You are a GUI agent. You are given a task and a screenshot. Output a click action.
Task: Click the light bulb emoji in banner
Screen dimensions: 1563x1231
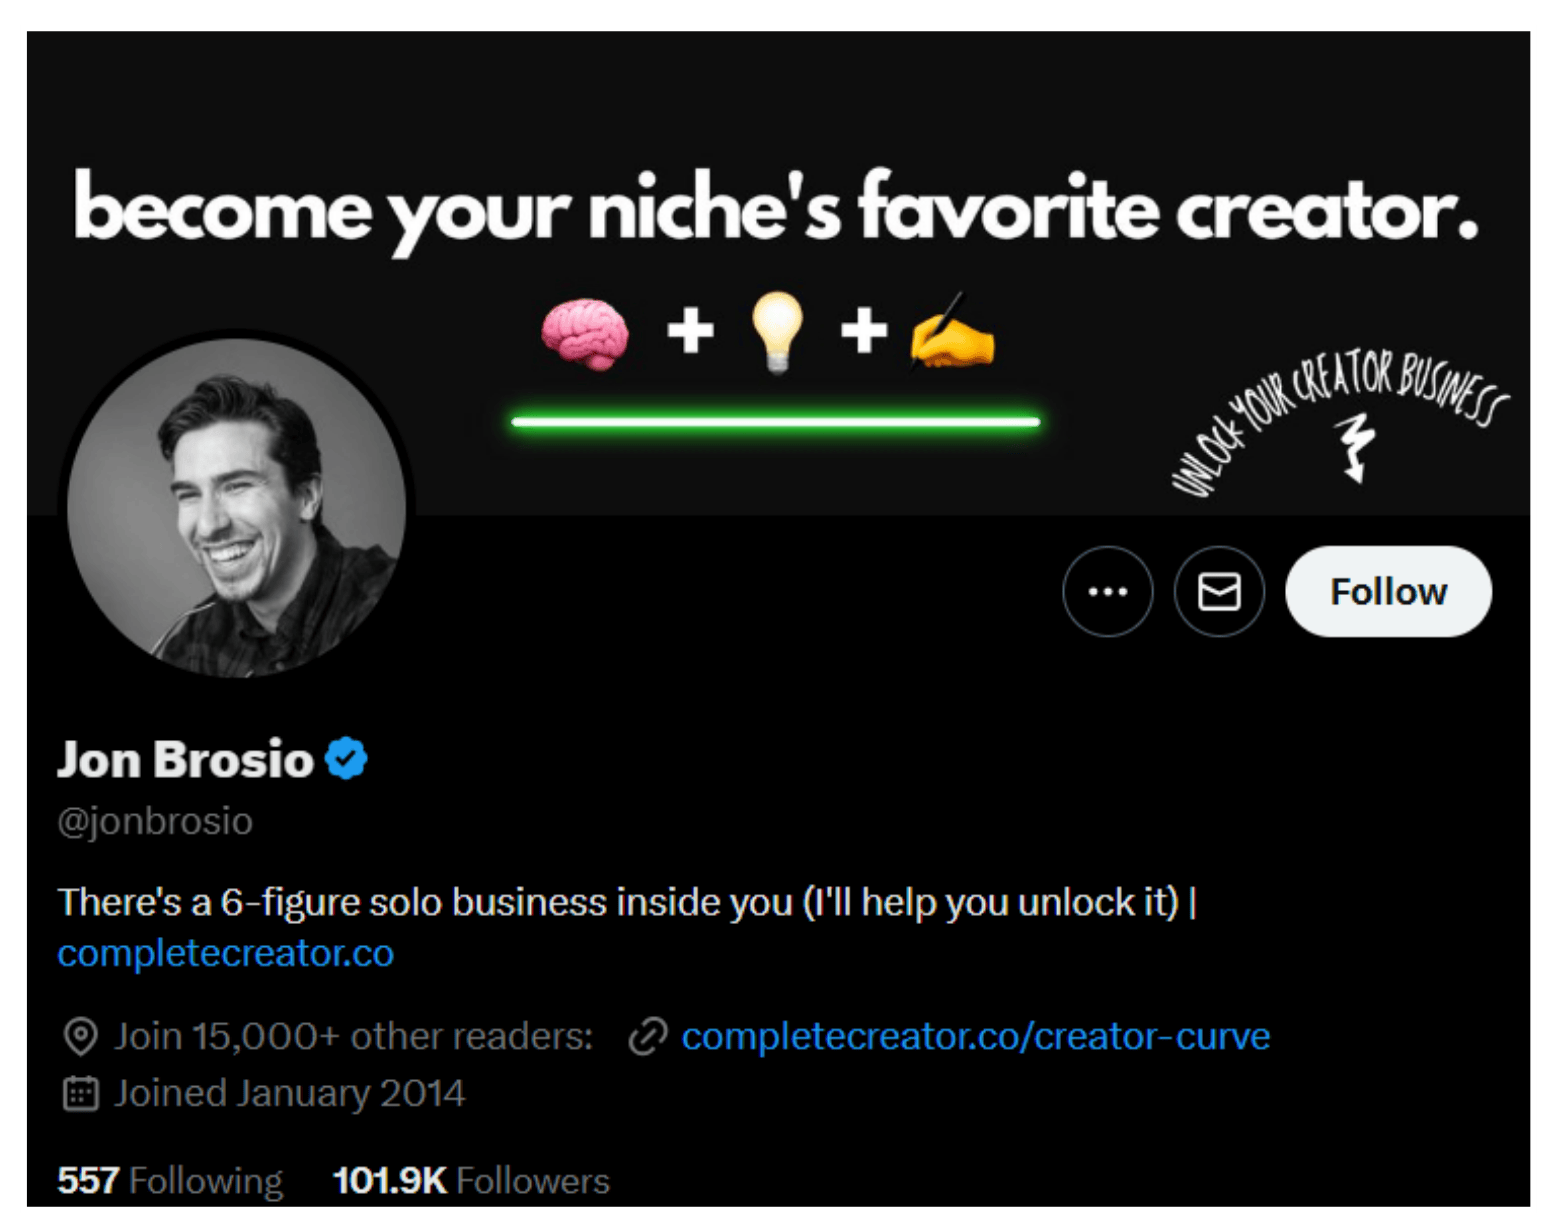click(x=777, y=331)
